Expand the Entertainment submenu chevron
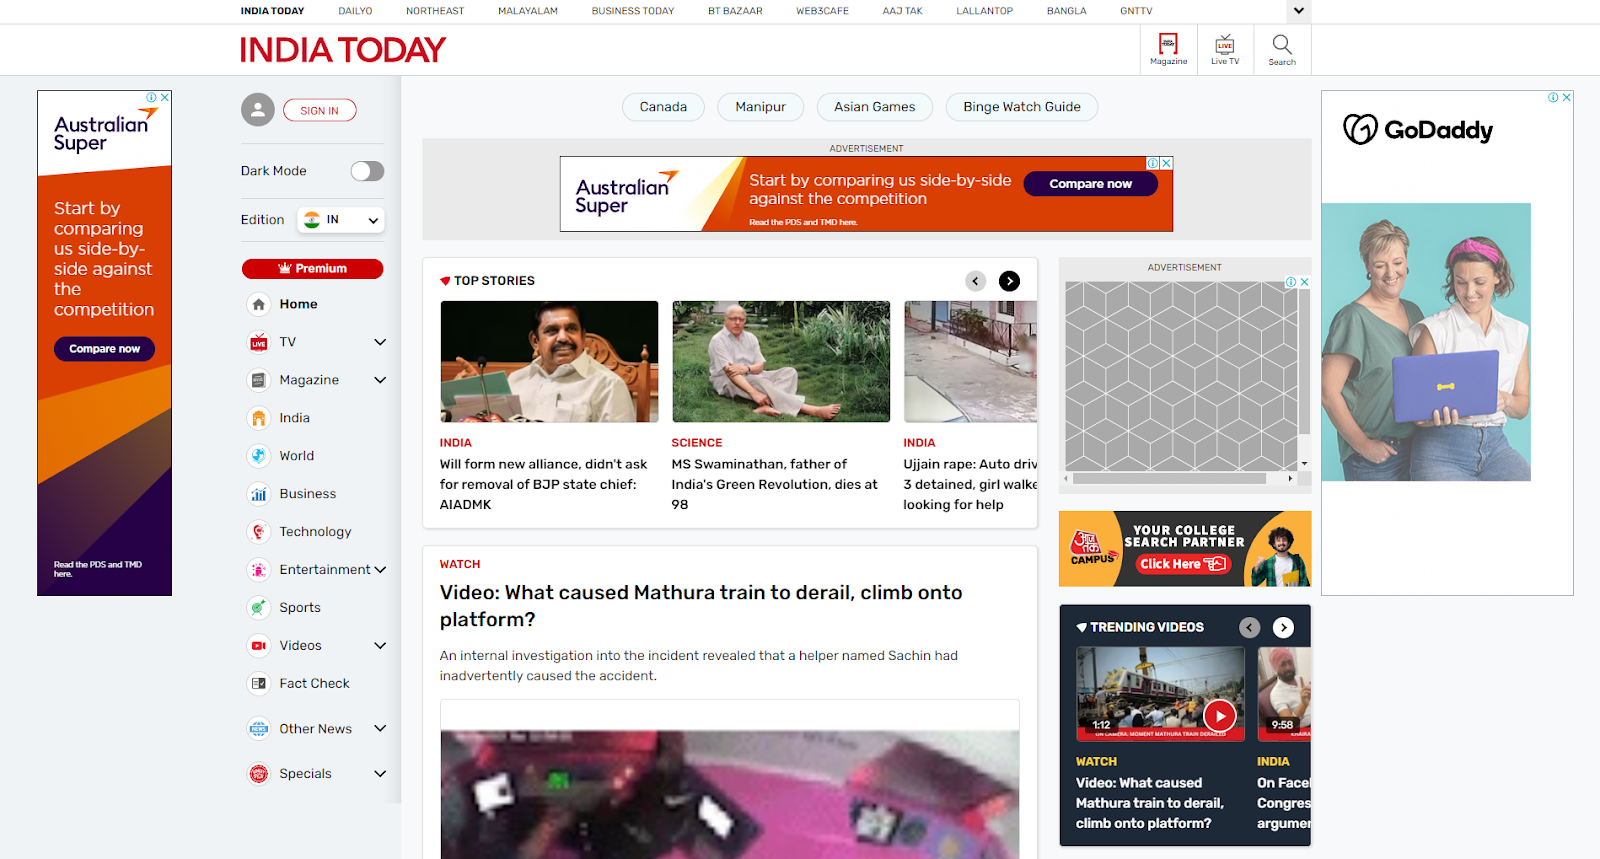 tap(380, 570)
